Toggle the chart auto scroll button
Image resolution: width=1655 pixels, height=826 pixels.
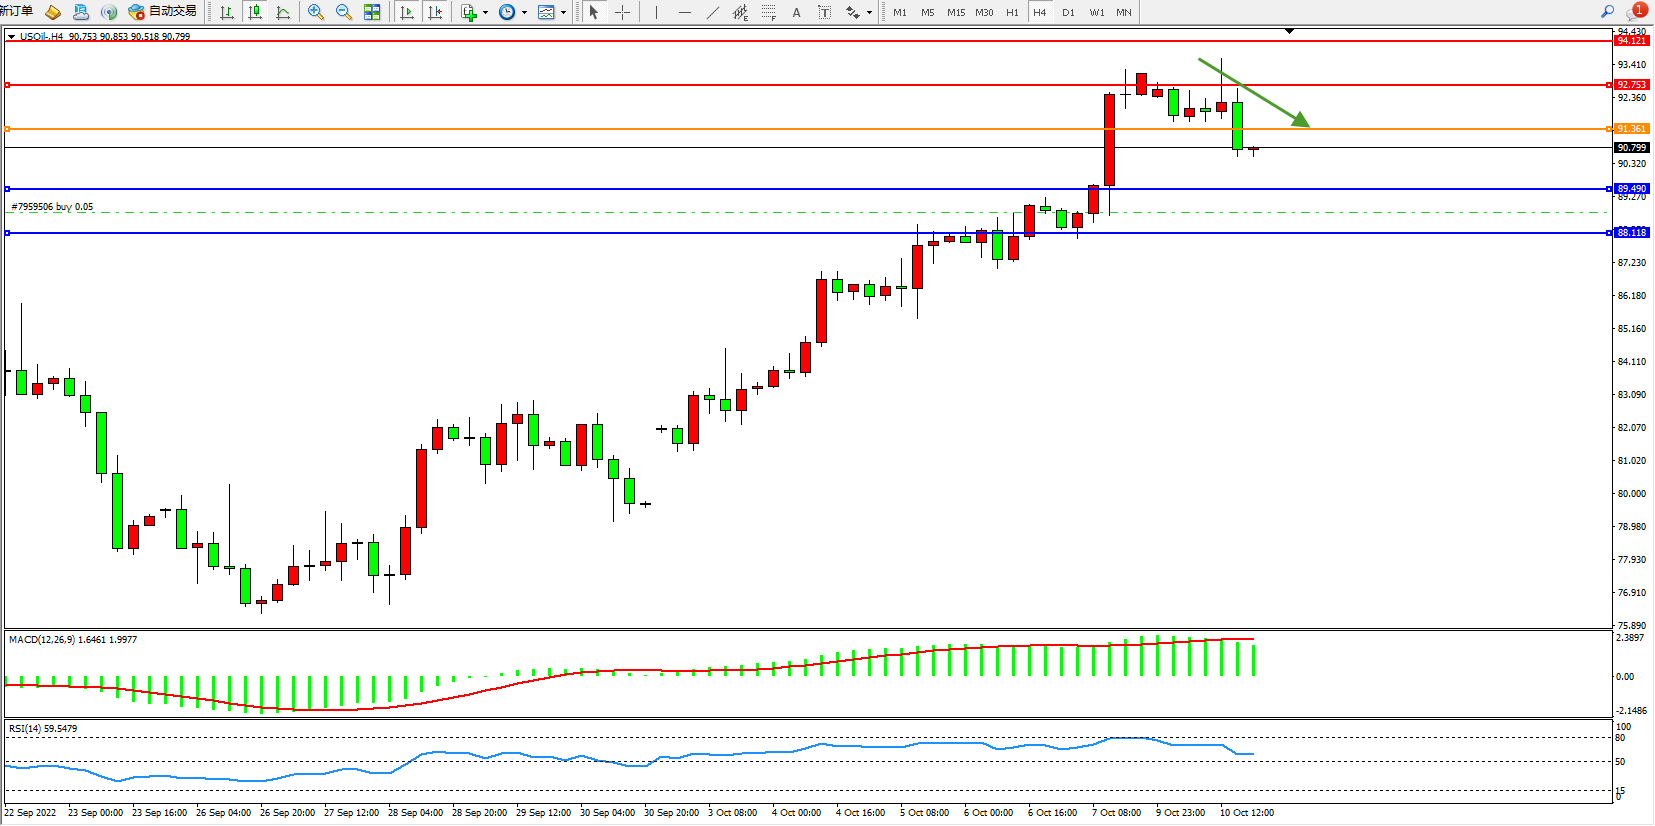point(406,12)
